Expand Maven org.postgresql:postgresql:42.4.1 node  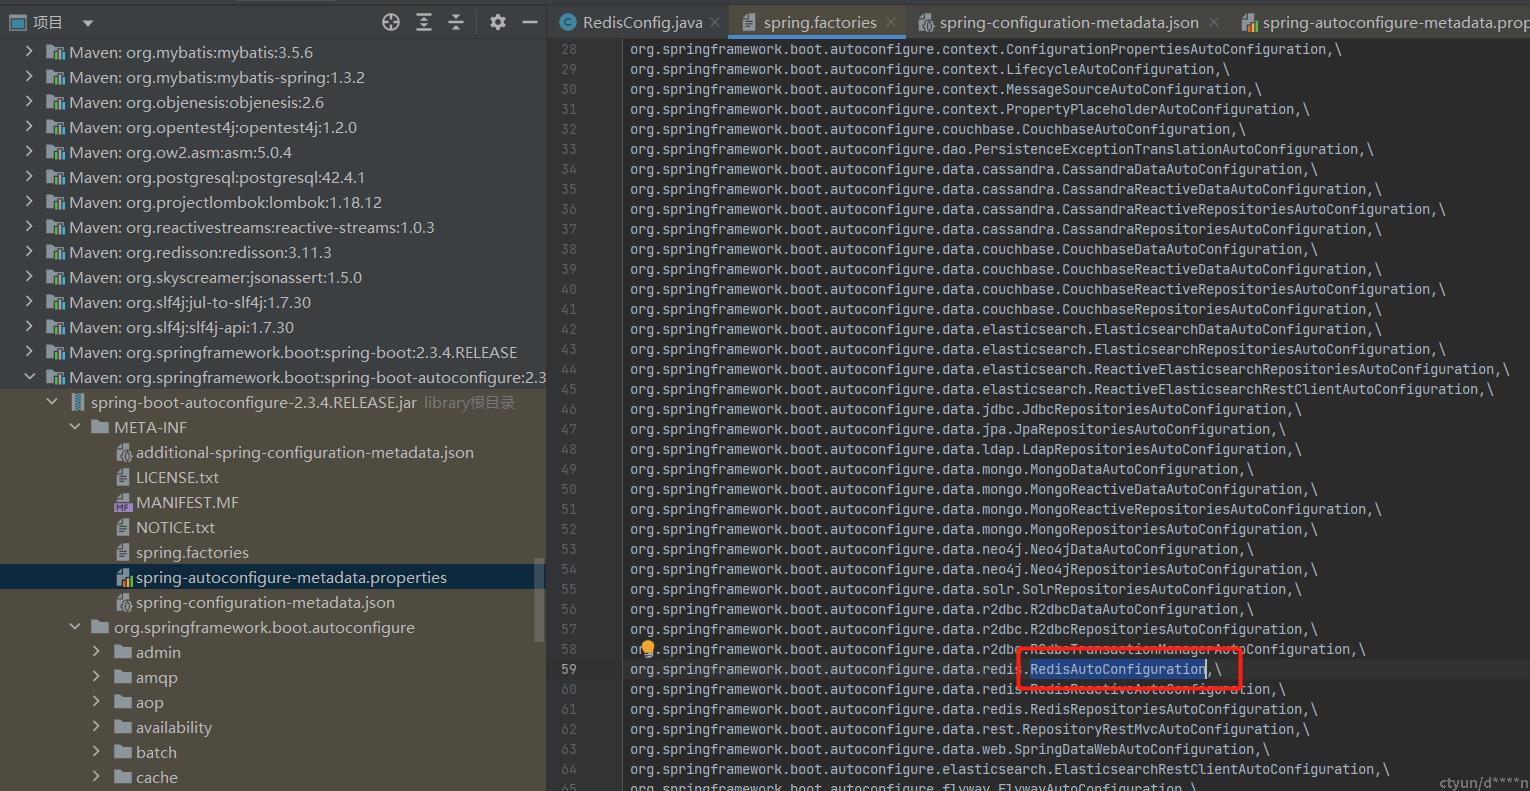point(29,177)
